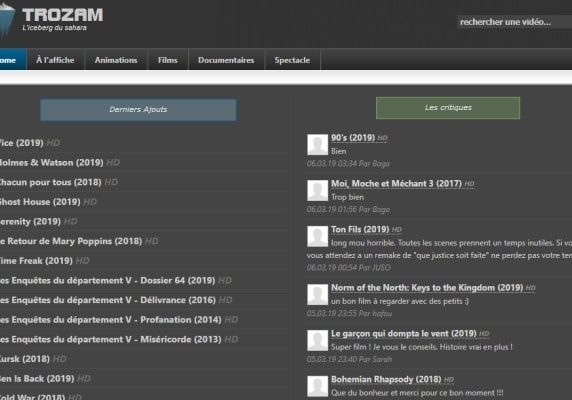Open 90's (2019) review title
Image resolution: width=572 pixels, height=400 pixels.
coord(353,138)
